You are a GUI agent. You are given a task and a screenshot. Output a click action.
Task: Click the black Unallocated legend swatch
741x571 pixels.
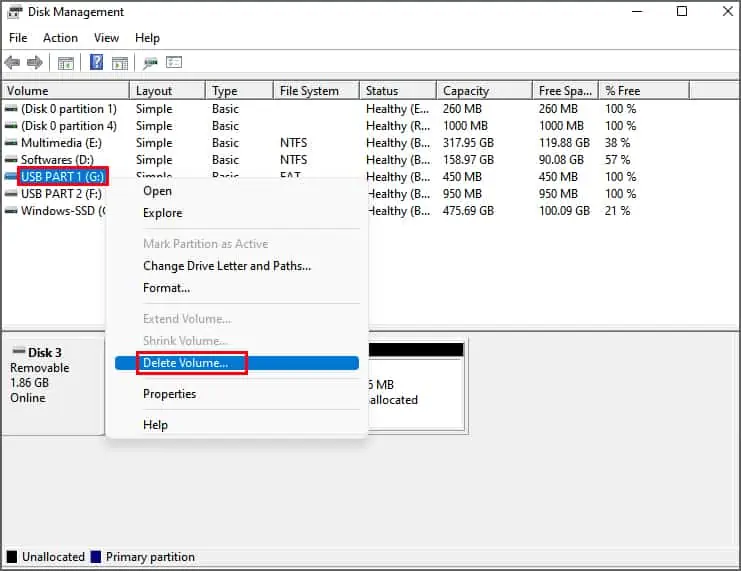point(12,557)
